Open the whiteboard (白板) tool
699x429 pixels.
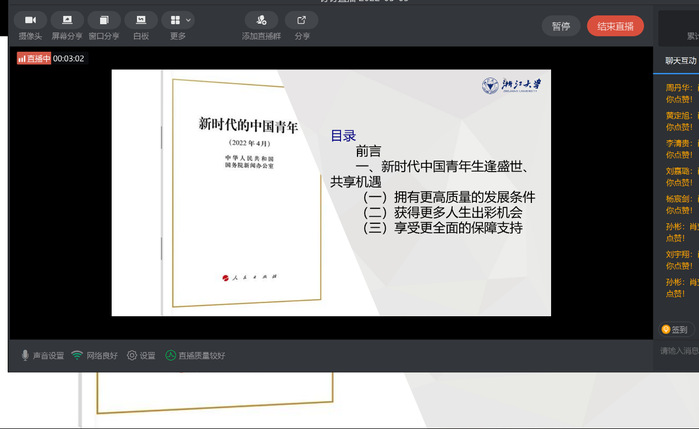[141, 20]
